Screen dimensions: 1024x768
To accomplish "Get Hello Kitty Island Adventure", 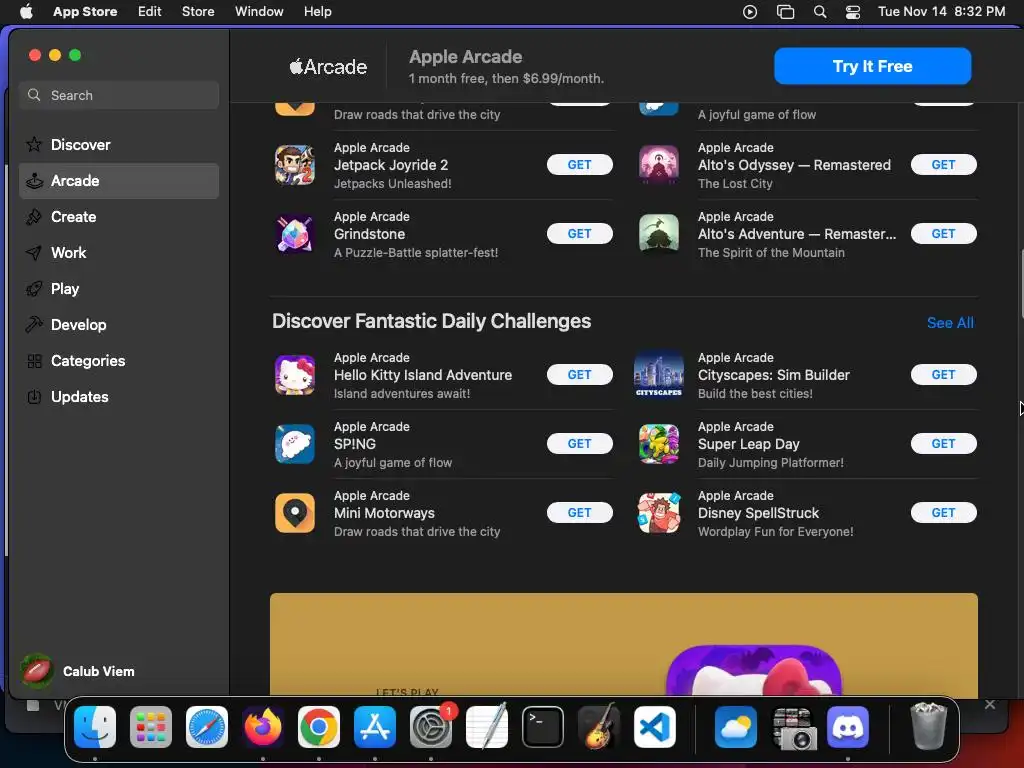I will [x=579, y=375].
